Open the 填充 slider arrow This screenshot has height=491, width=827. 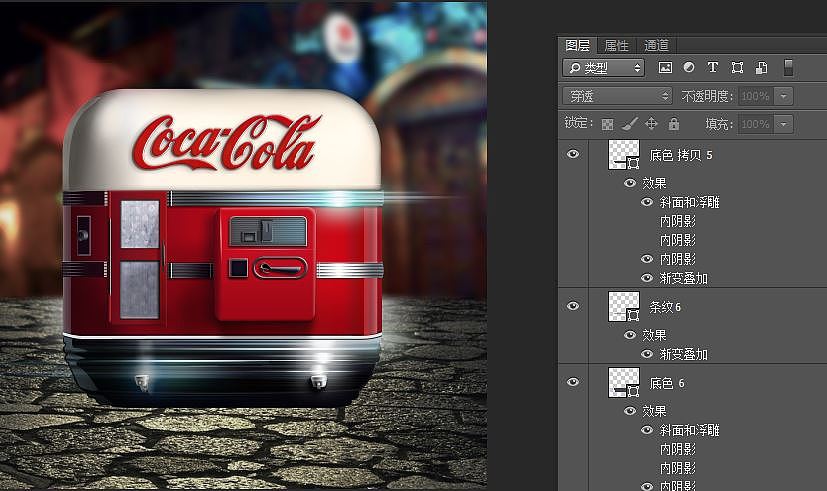(784, 124)
